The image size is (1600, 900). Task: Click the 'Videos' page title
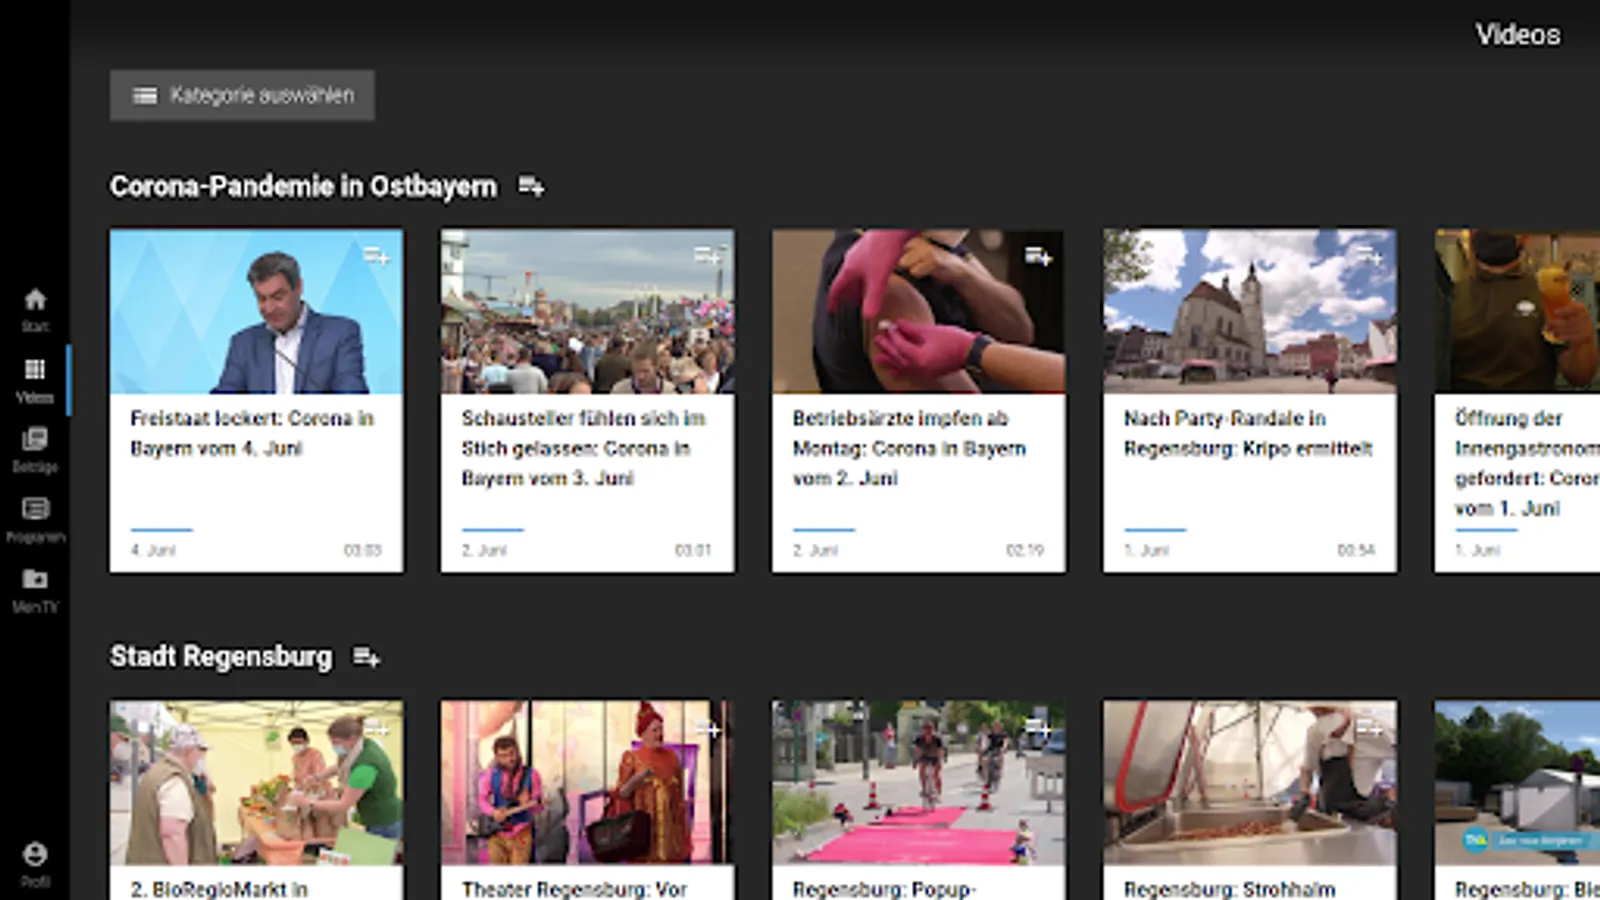[1518, 35]
